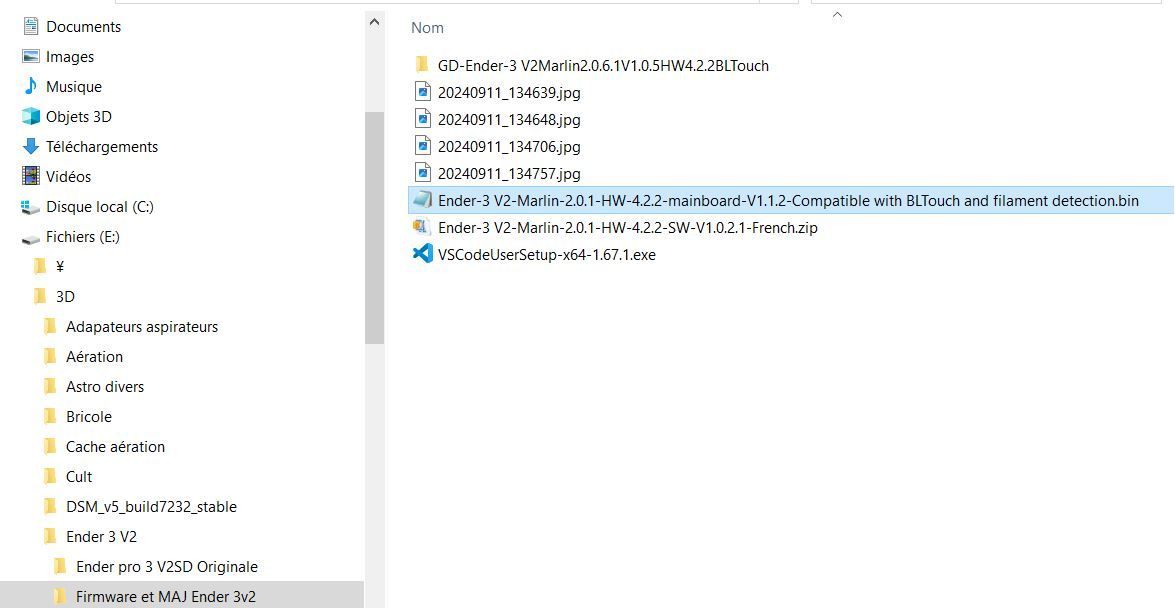Select Ender 3 V2 folder in tree

(101, 536)
